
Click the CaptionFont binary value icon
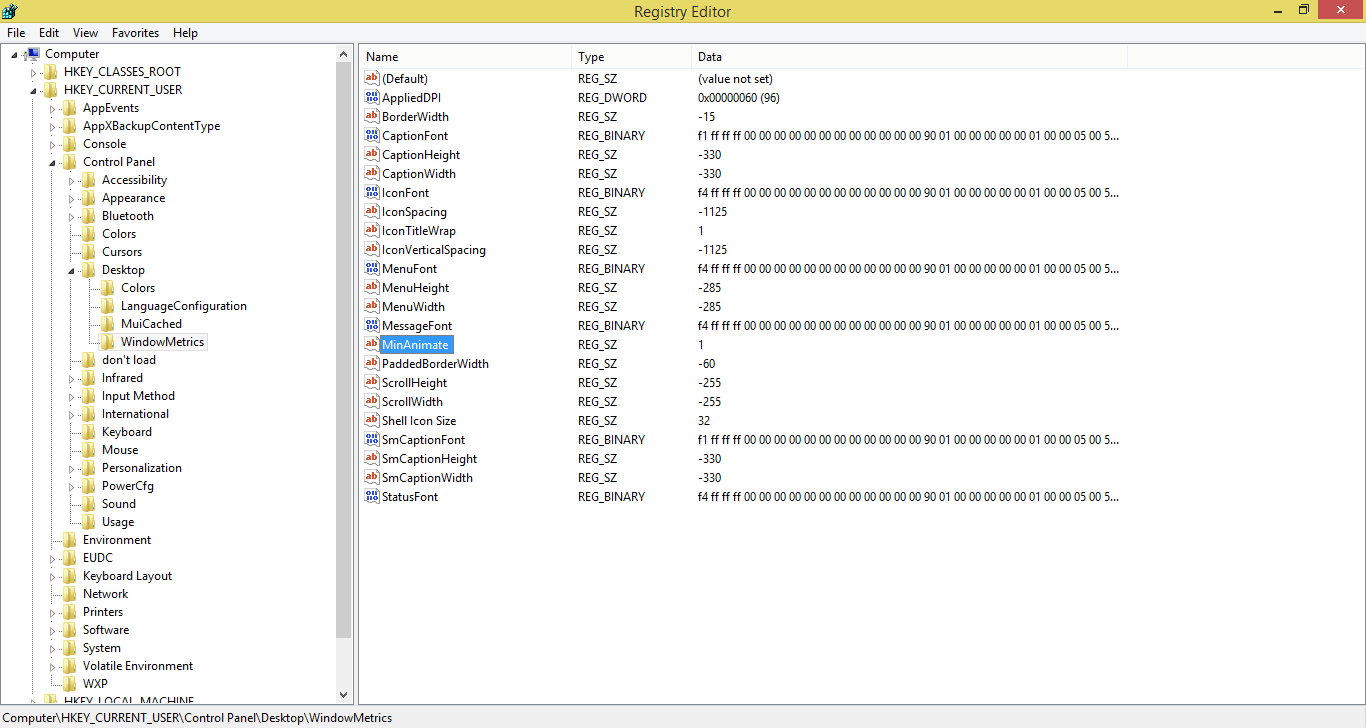coord(372,136)
